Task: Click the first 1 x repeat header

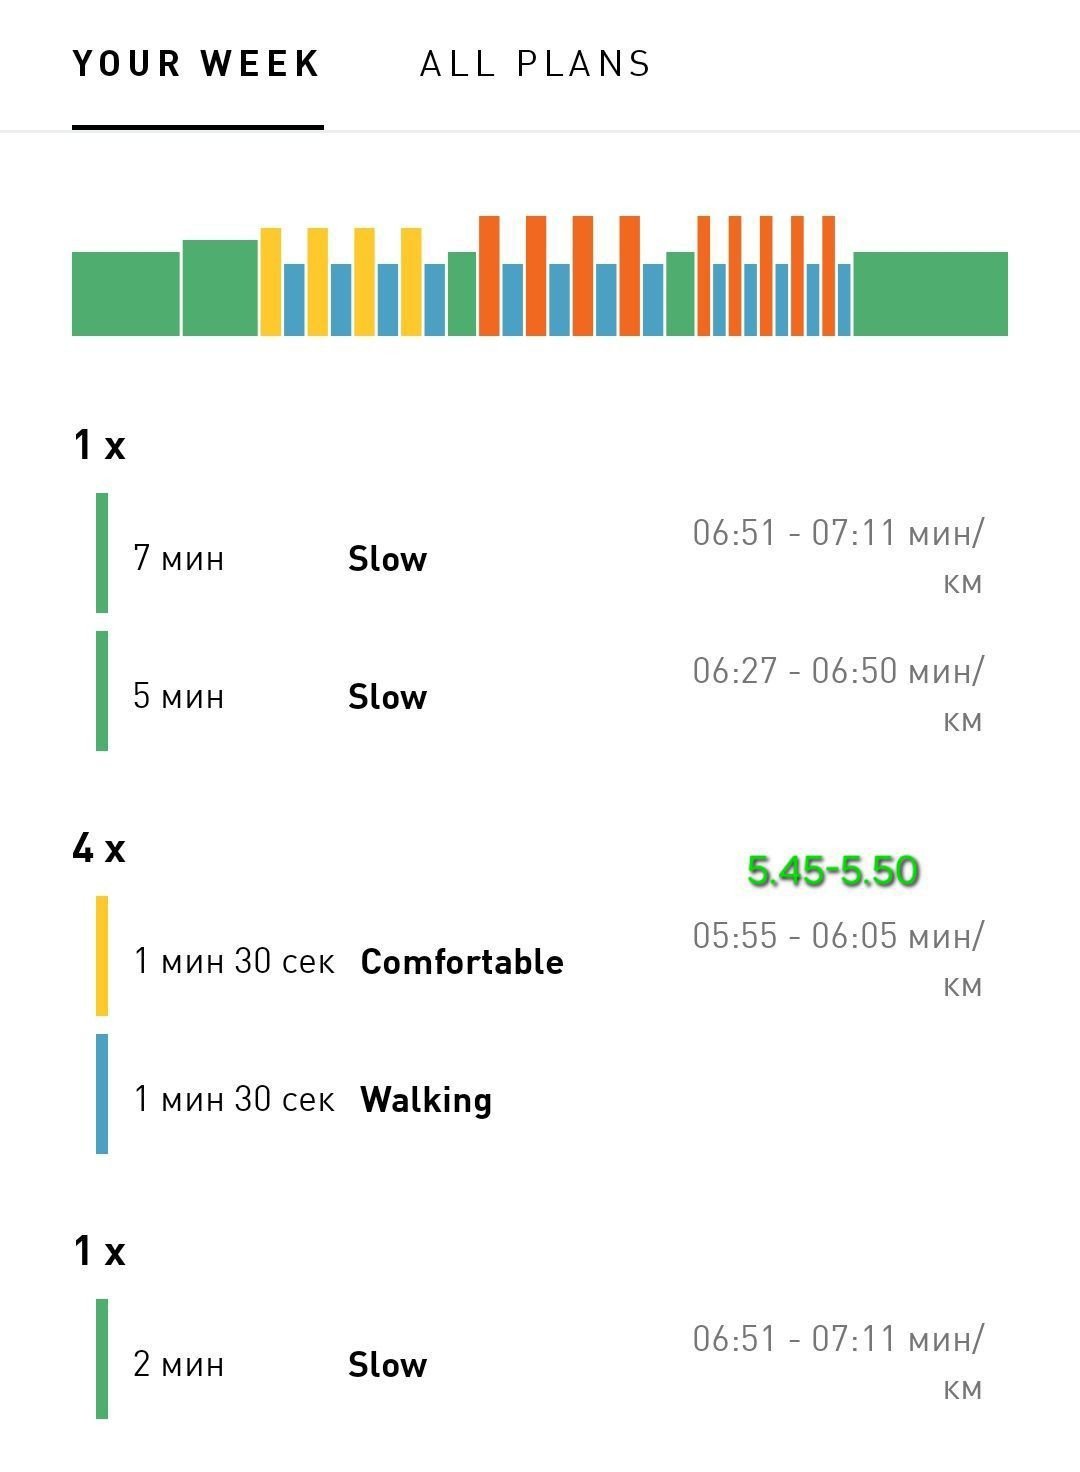Action: coord(99,444)
